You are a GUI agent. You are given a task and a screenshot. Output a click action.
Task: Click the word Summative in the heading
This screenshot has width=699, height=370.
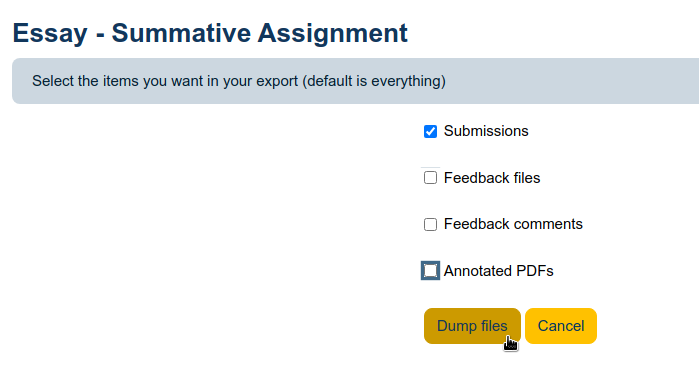click(181, 33)
